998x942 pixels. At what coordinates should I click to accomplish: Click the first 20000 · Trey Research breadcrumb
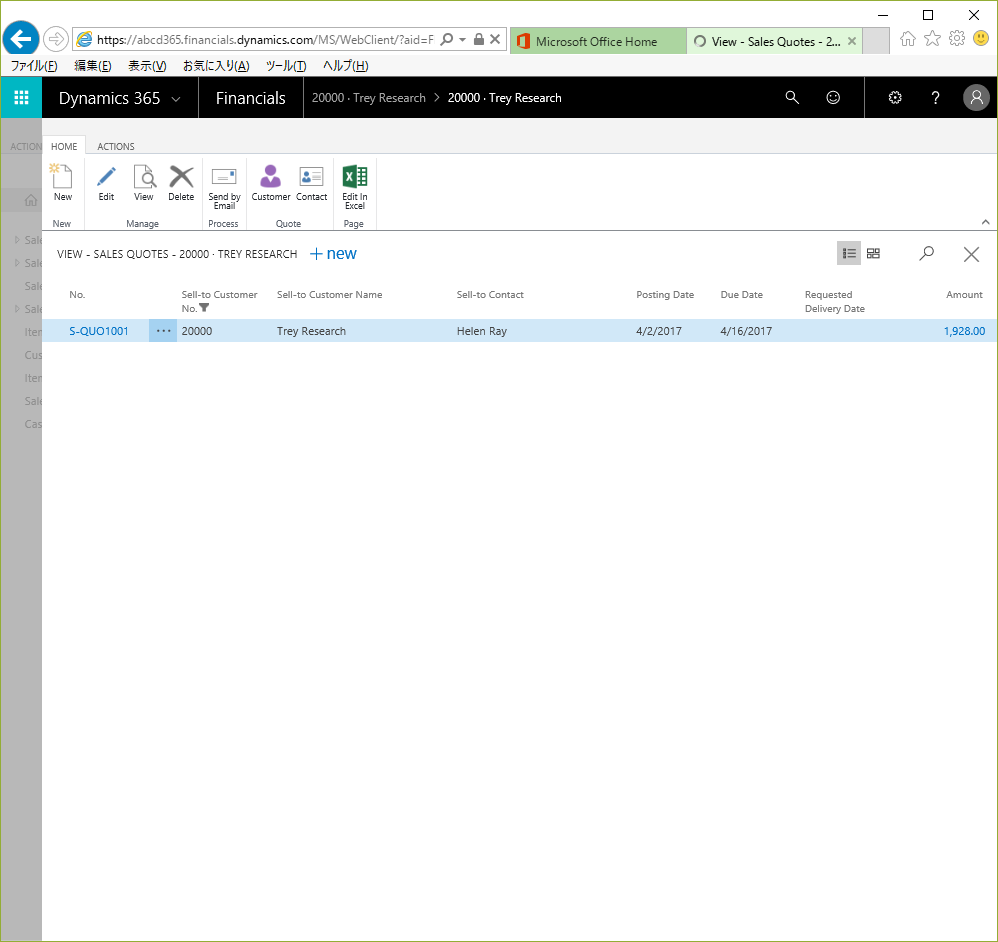pyautogui.click(x=369, y=98)
